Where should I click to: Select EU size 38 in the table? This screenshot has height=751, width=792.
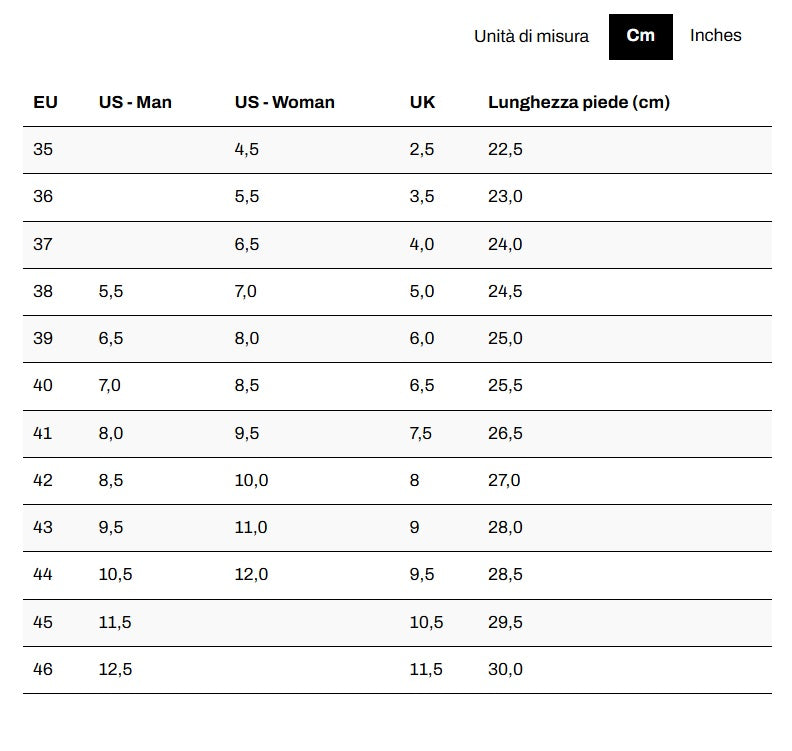43,292
